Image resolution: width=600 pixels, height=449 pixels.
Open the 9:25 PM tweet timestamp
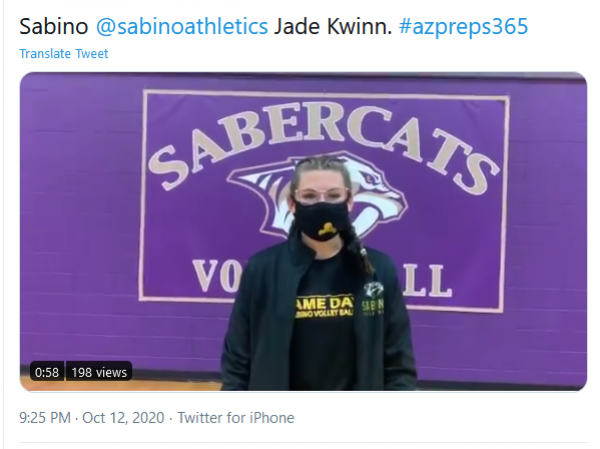(45, 418)
